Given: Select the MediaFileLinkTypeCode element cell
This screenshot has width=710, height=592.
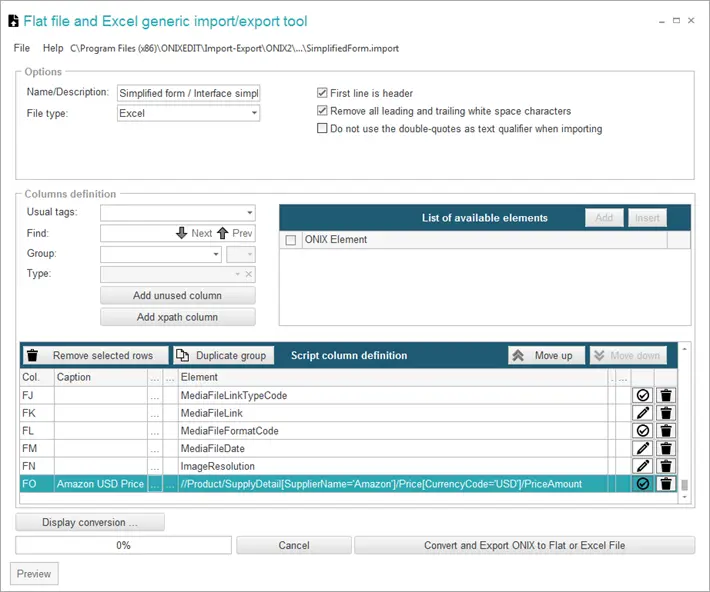Looking at the screenshot, I should pos(393,395).
